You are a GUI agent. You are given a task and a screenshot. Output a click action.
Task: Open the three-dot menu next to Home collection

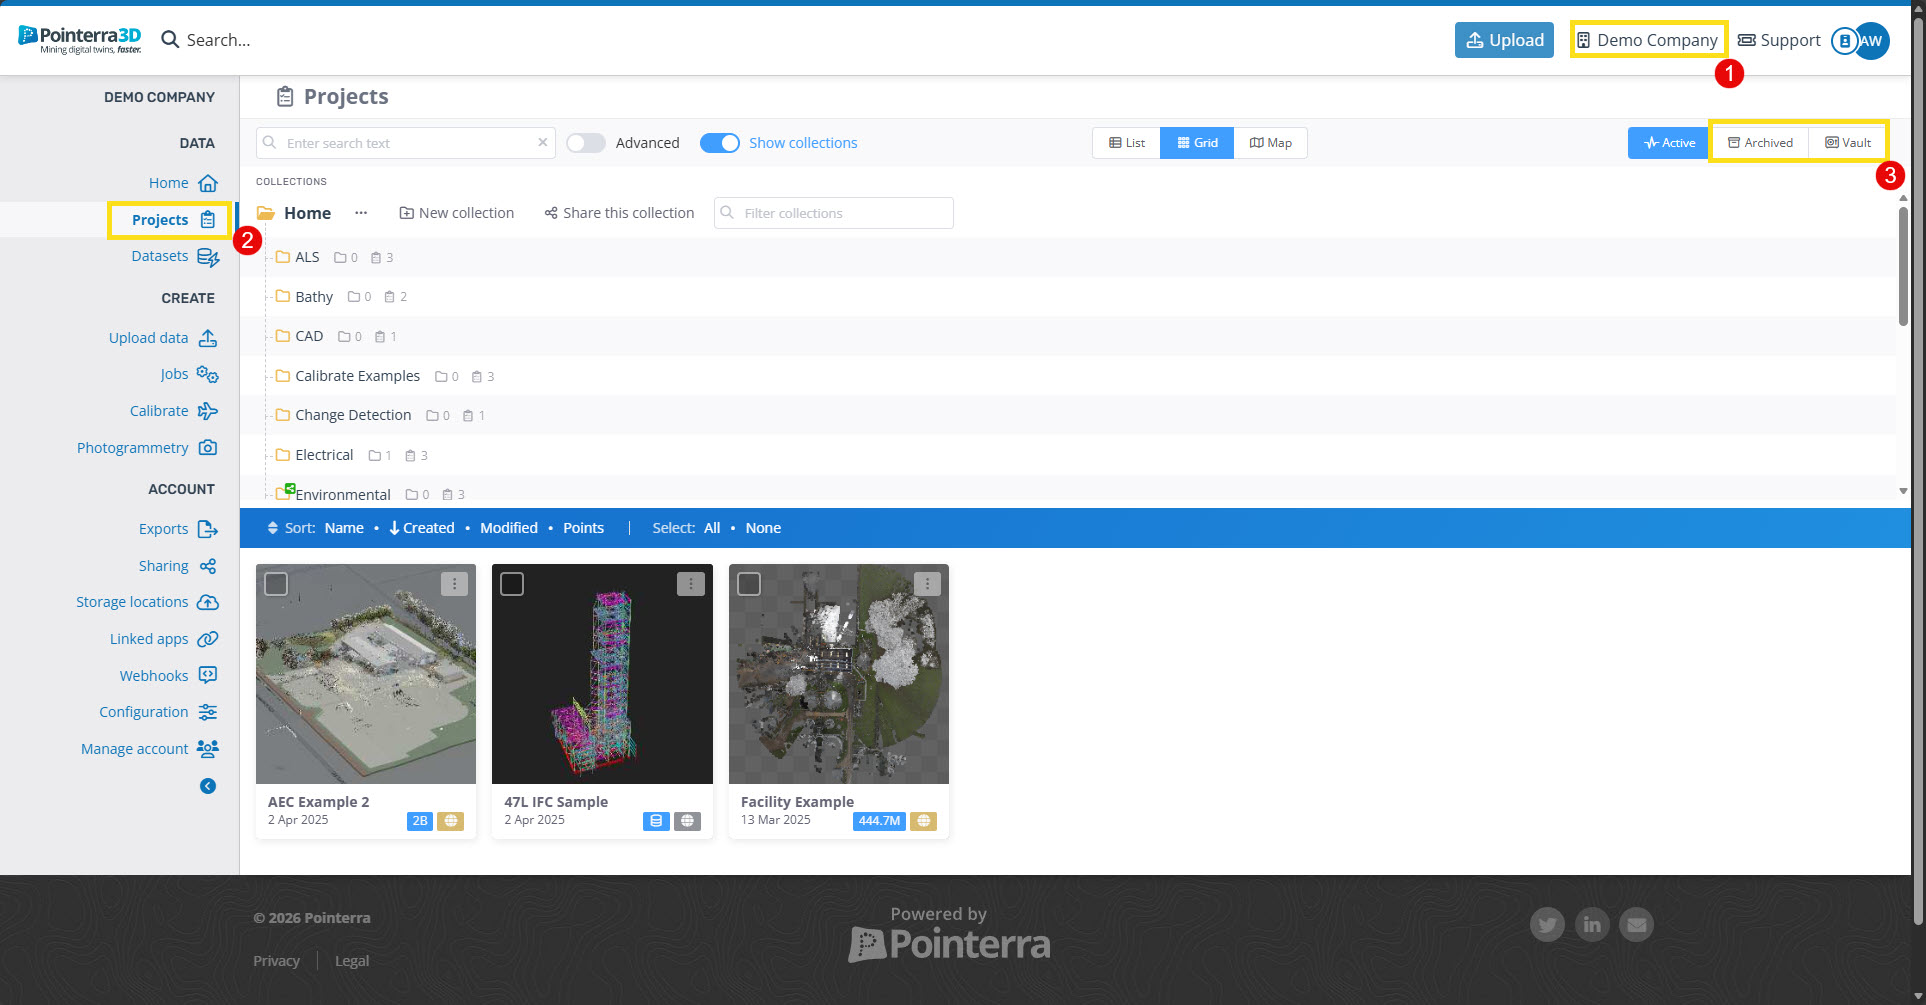pos(361,213)
